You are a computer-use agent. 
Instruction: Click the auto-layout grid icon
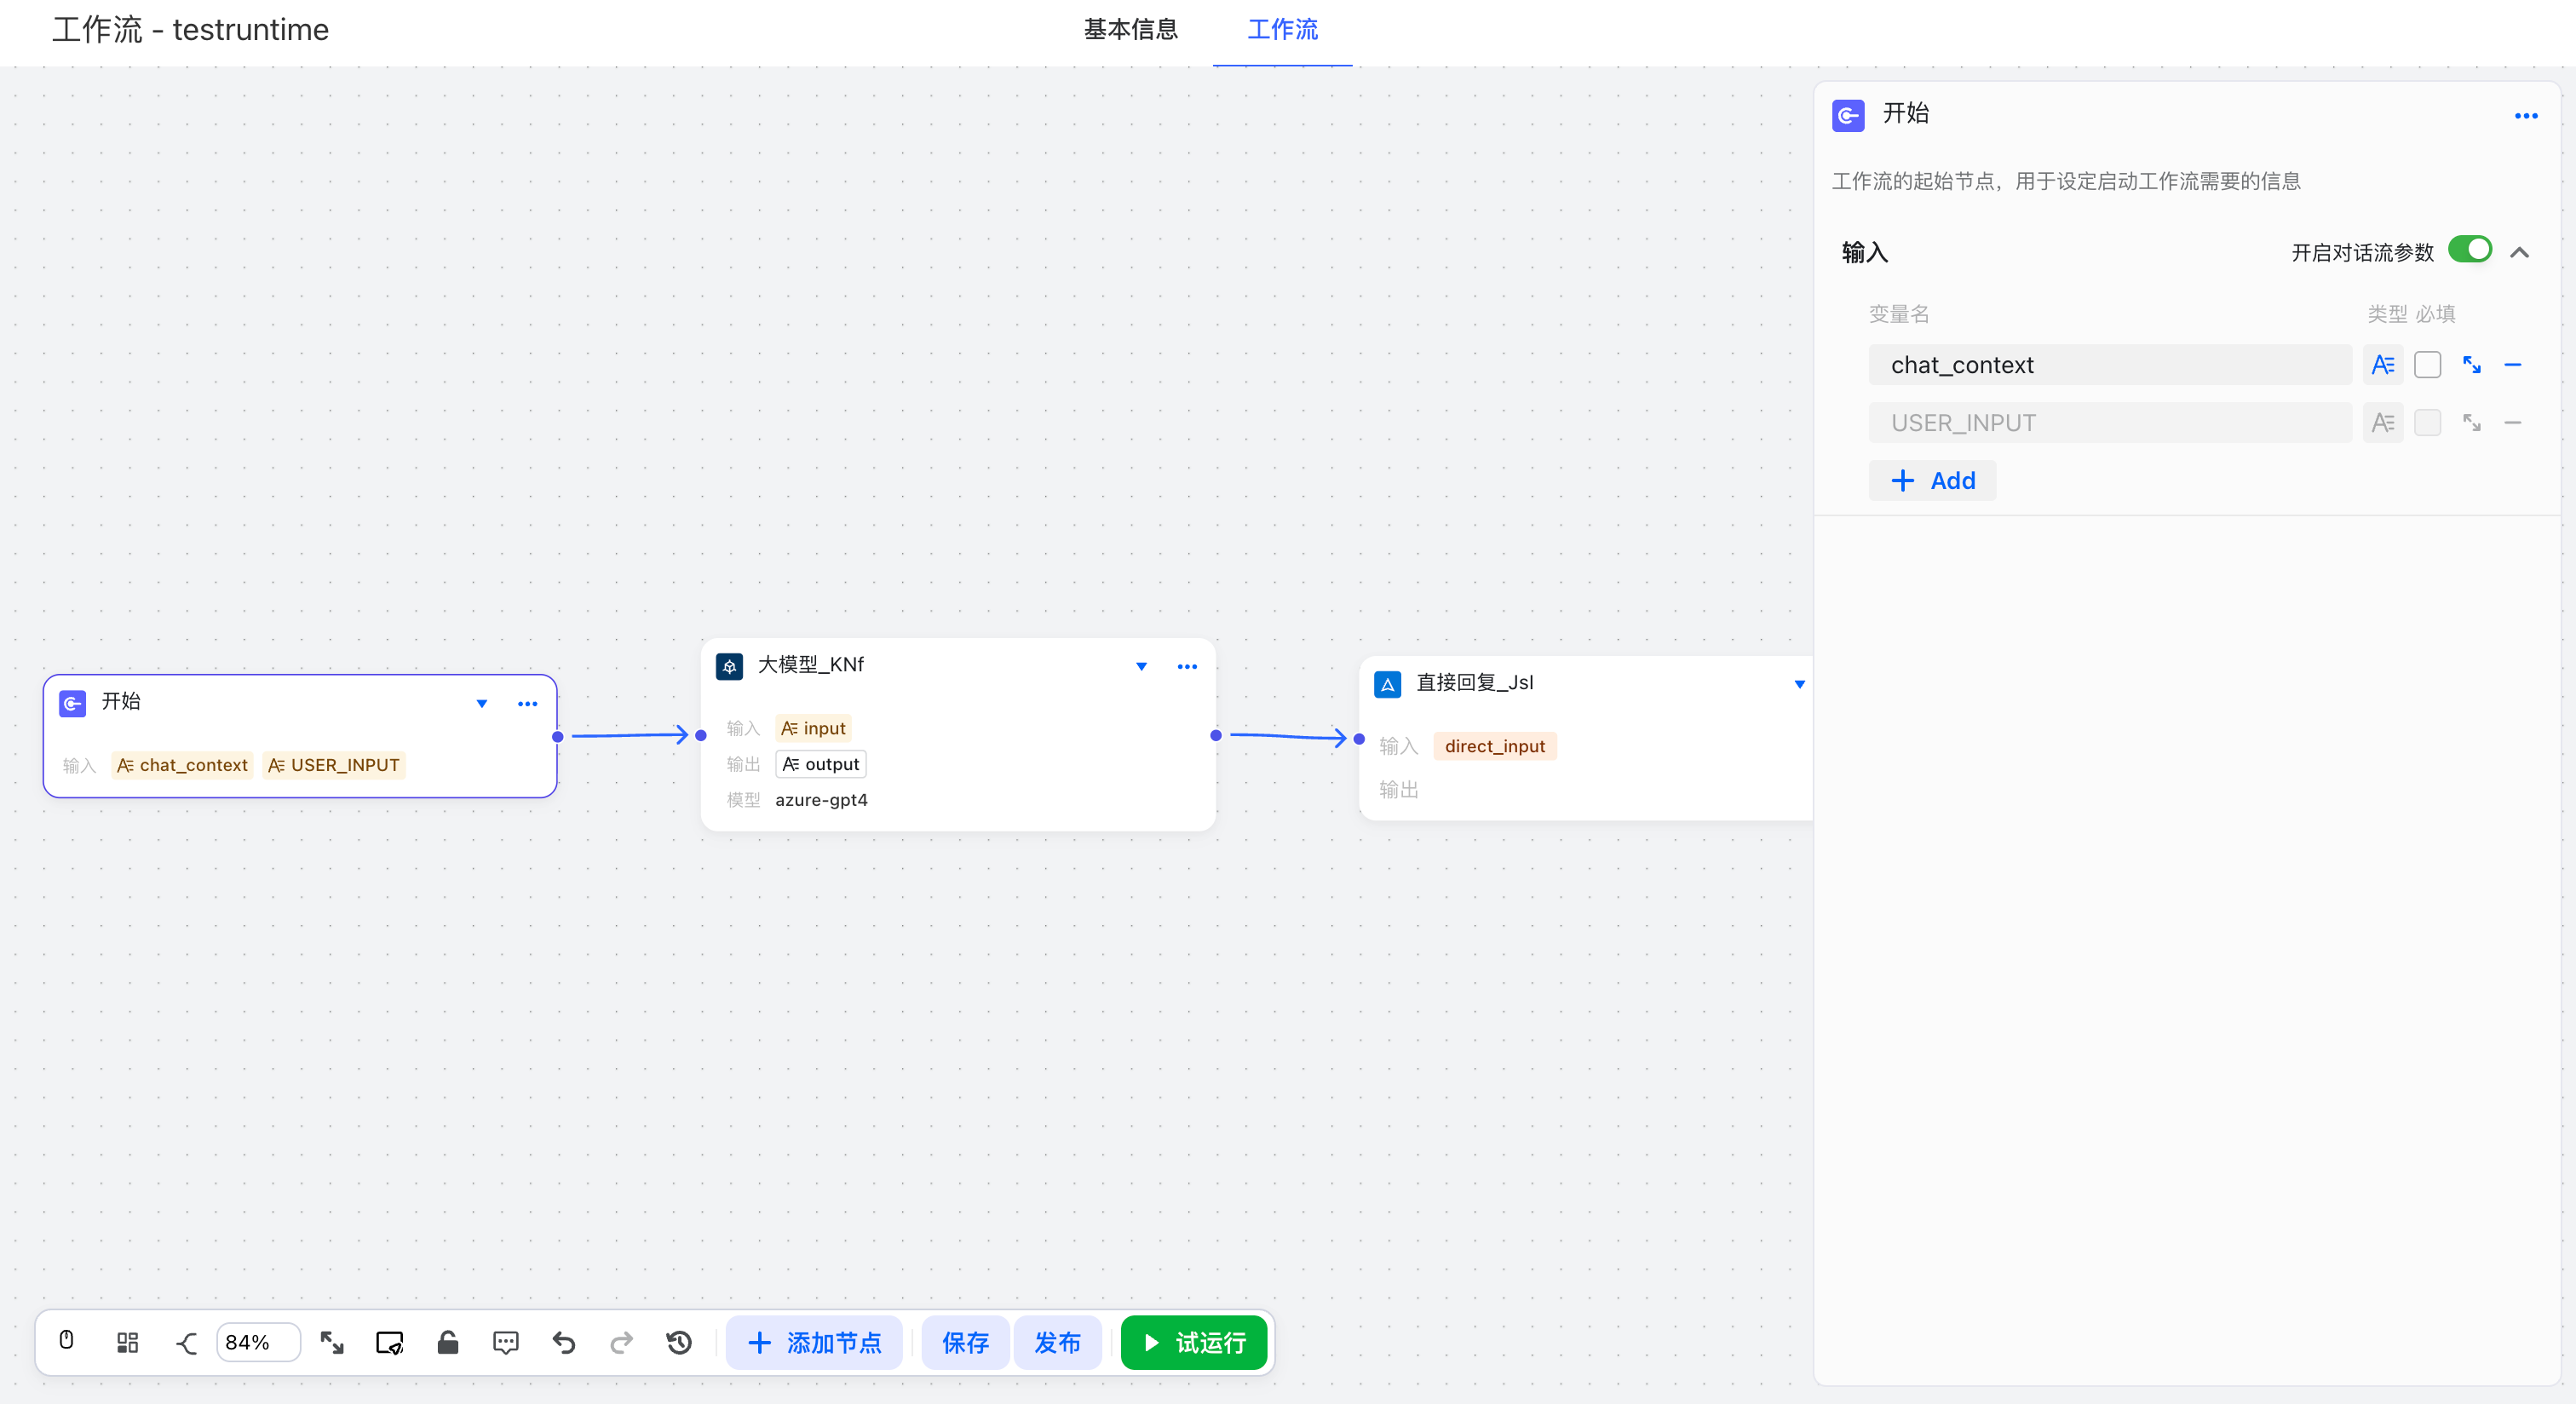127,1342
